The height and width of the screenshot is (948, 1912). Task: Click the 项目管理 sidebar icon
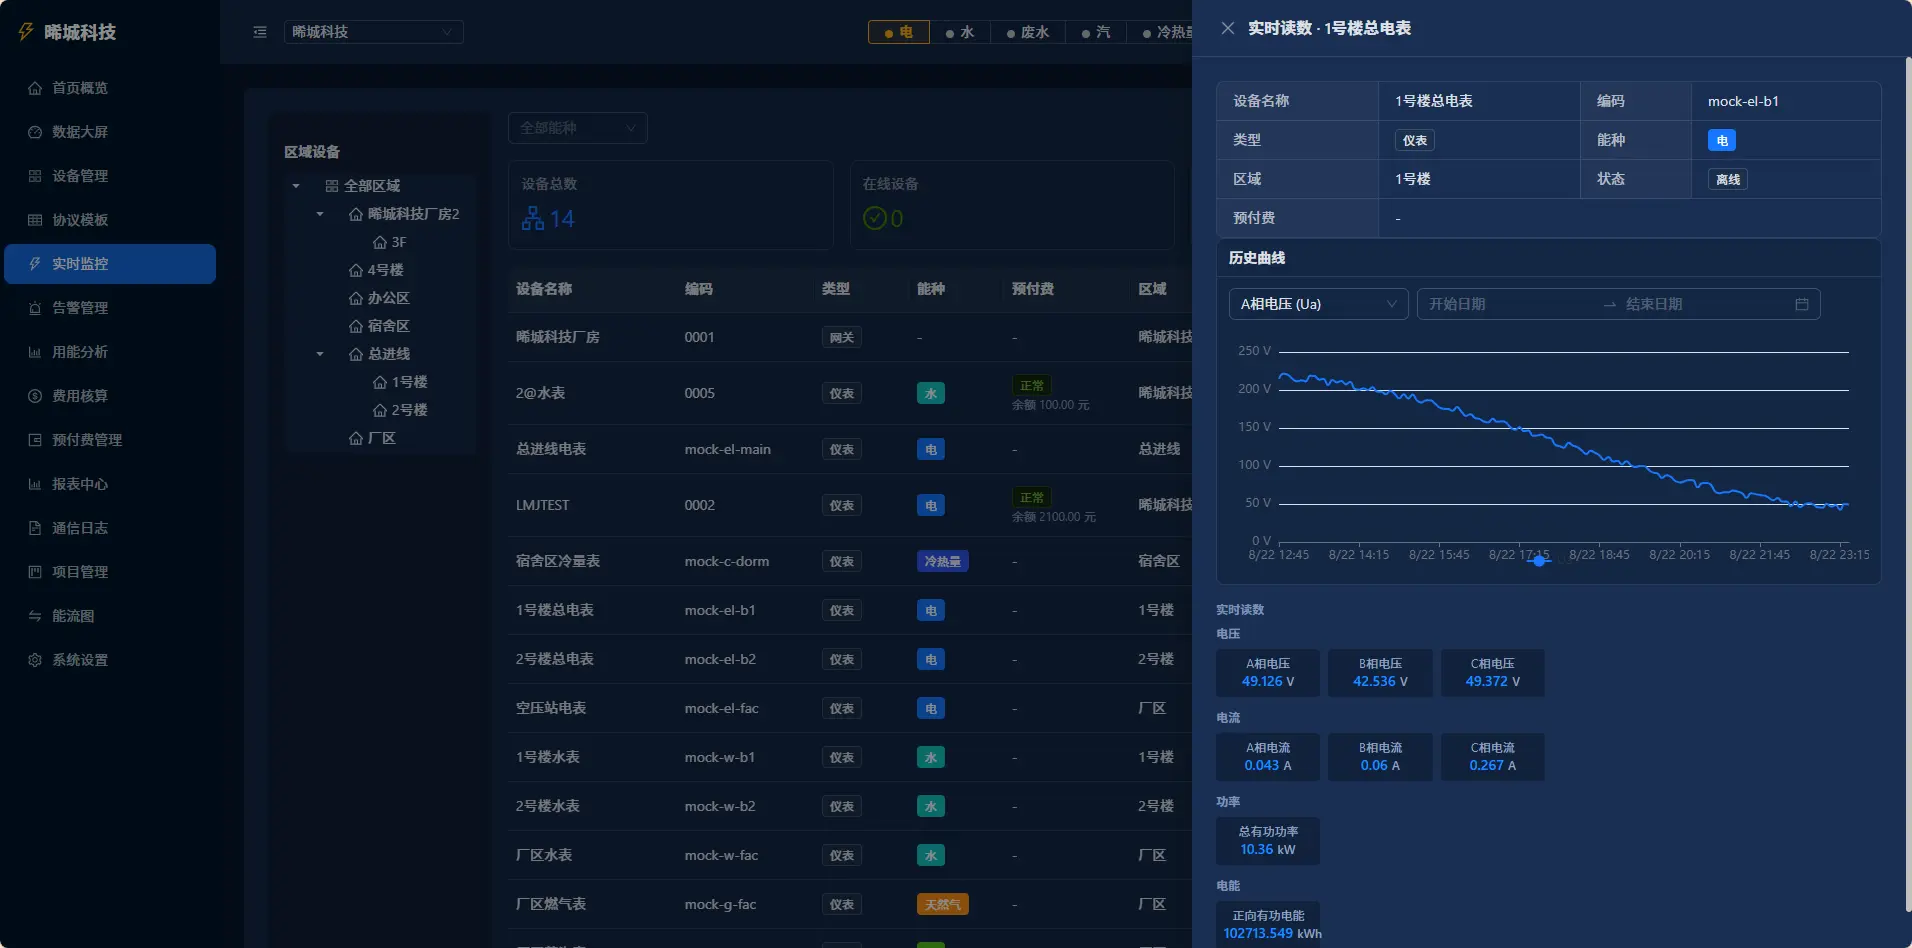click(x=35, y=572)
